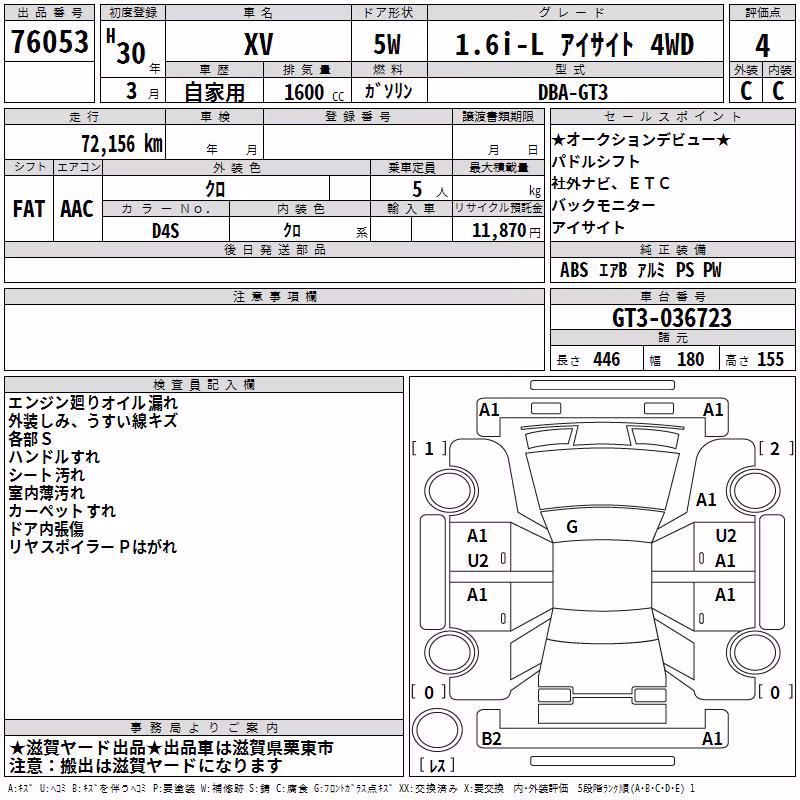Click rear bumper damage mark B2

[491, 739]
